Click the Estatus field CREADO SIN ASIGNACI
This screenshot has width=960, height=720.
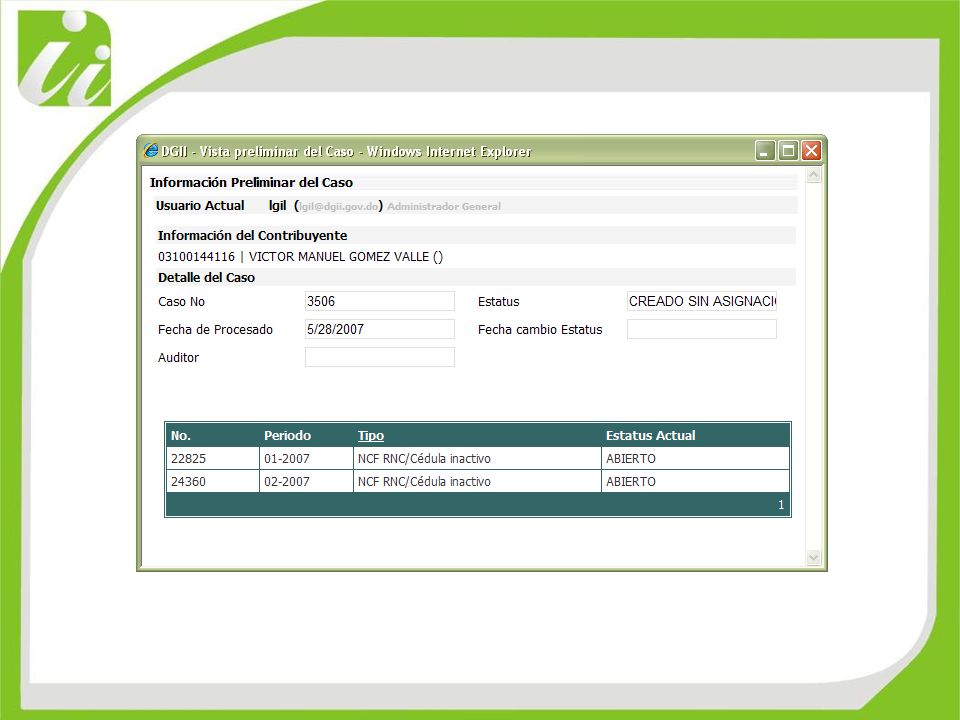tap(702, 301)
